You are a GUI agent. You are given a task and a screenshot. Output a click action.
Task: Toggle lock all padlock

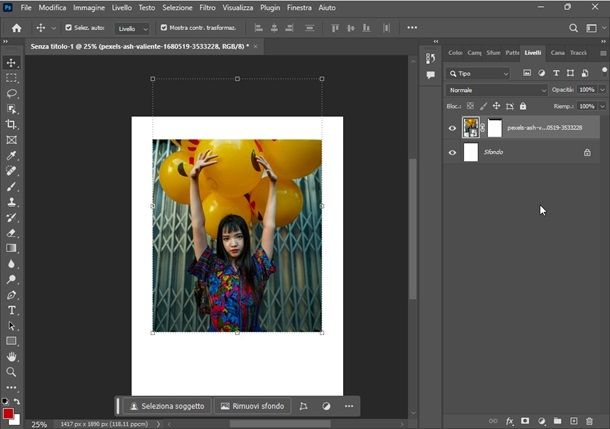tap(523, 106)
